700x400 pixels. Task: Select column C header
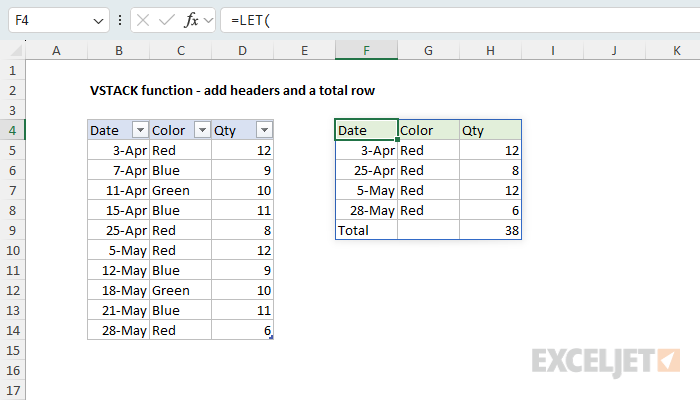pos(181,50)
